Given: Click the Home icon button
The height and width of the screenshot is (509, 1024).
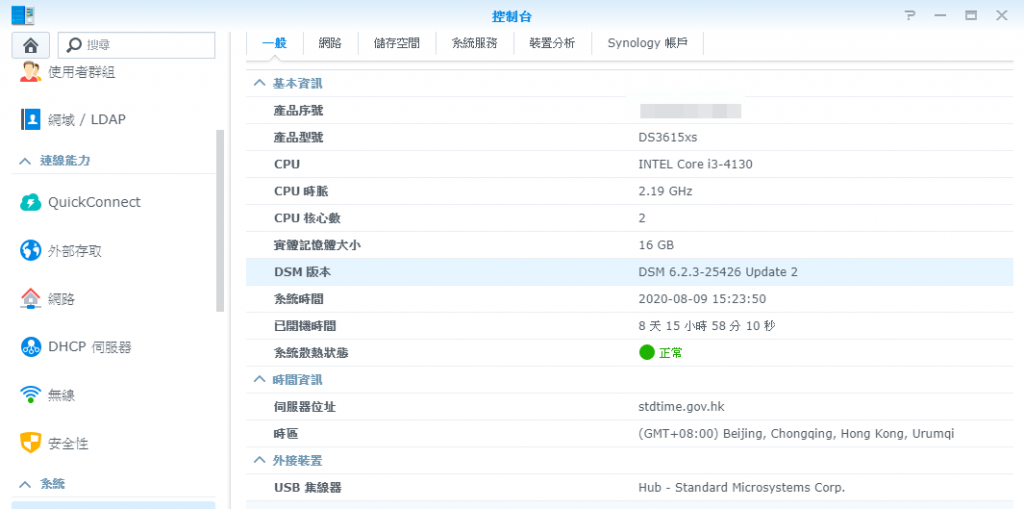Looking at the screenshot, I should point(31,45).
